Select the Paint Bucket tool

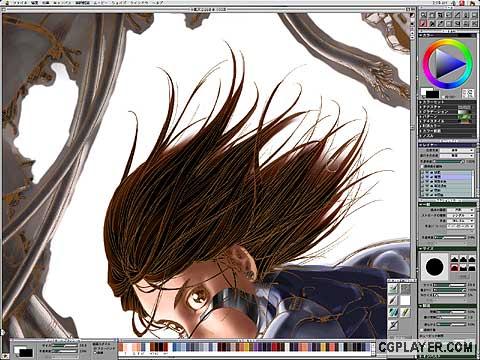coord(432,24)
